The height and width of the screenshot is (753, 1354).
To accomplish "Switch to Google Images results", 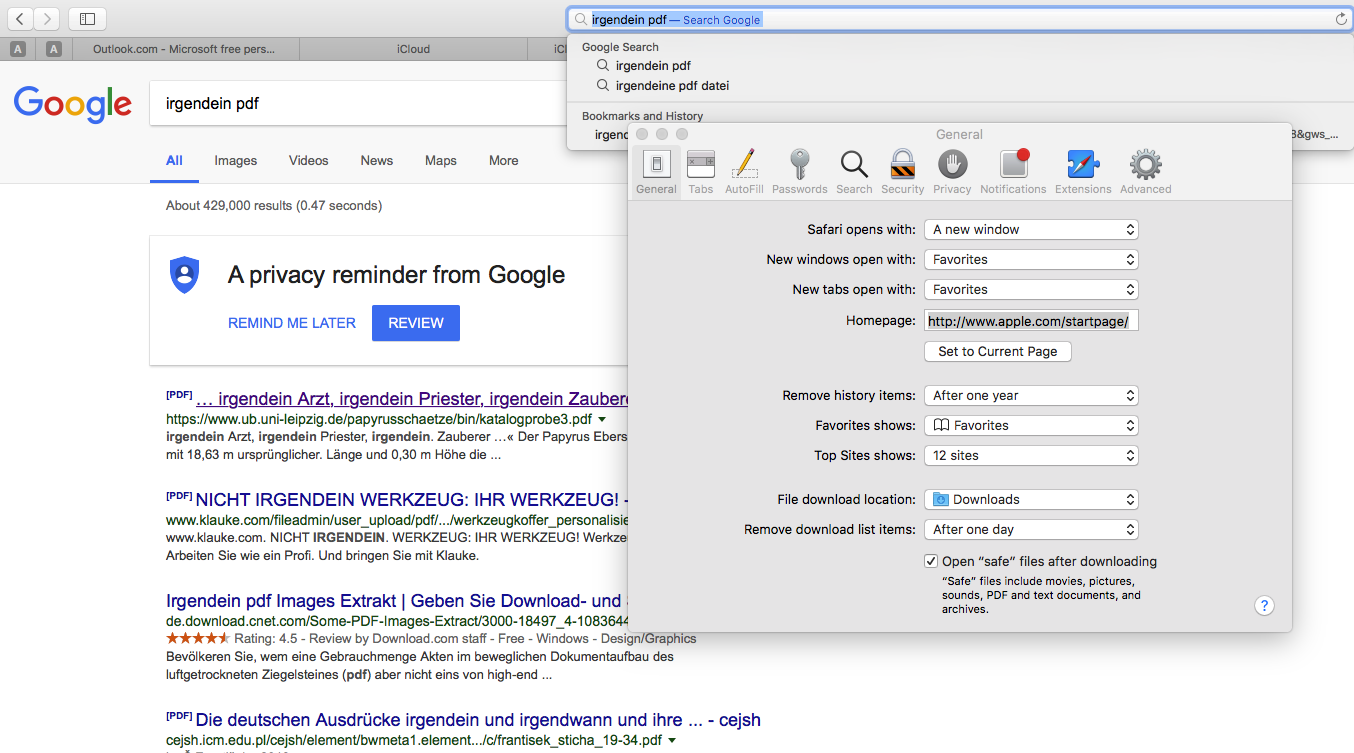I will (236, 161).
